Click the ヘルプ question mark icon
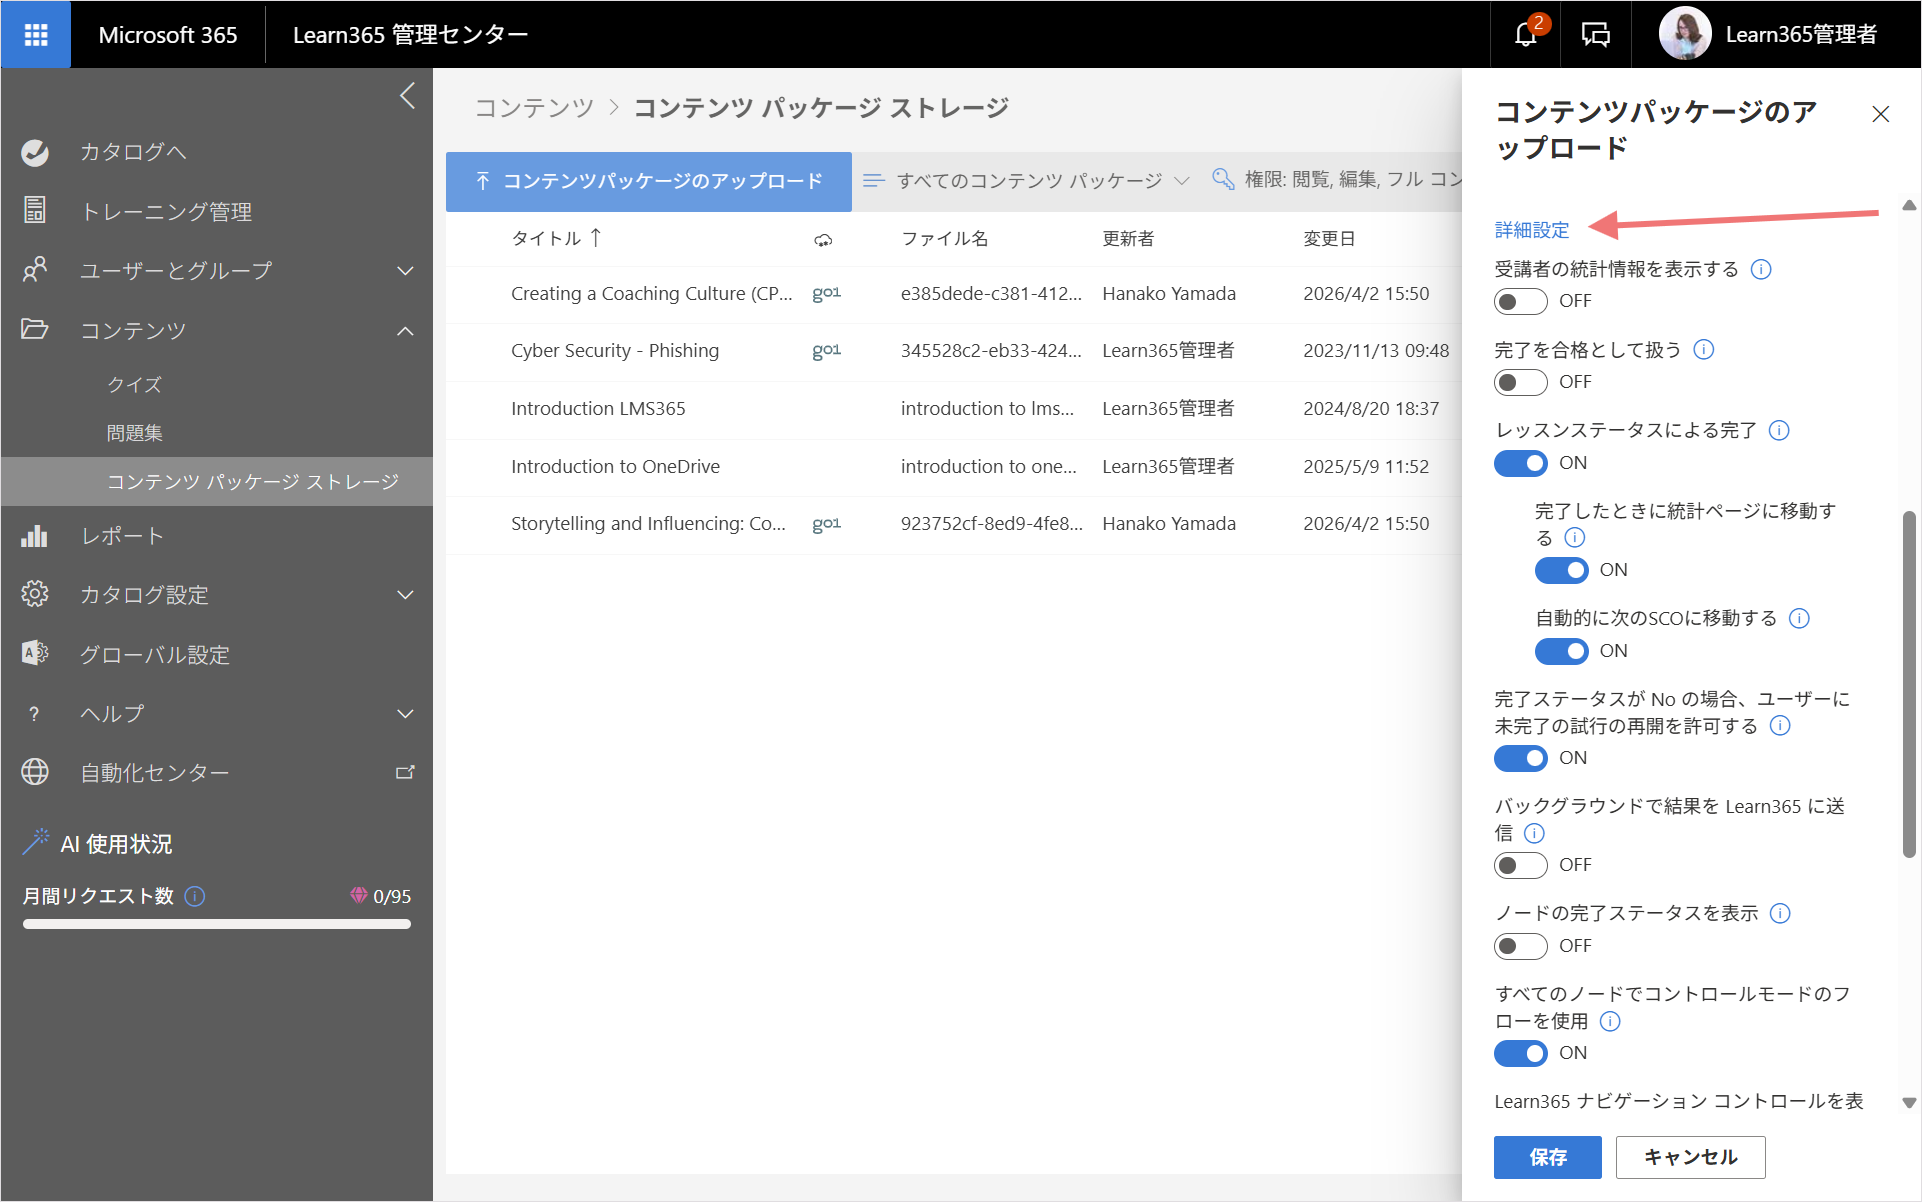This screenshot has height=1202, width=1922. coord(35,713)
